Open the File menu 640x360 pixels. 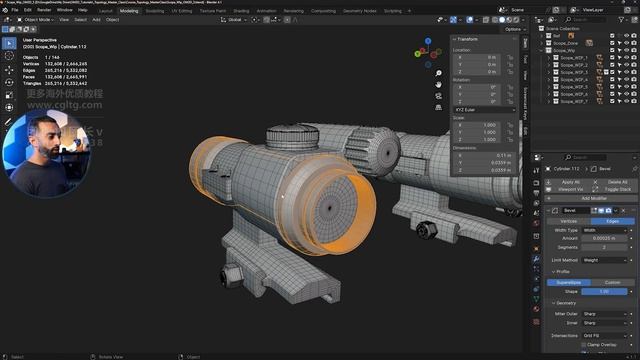coord(15,10)
